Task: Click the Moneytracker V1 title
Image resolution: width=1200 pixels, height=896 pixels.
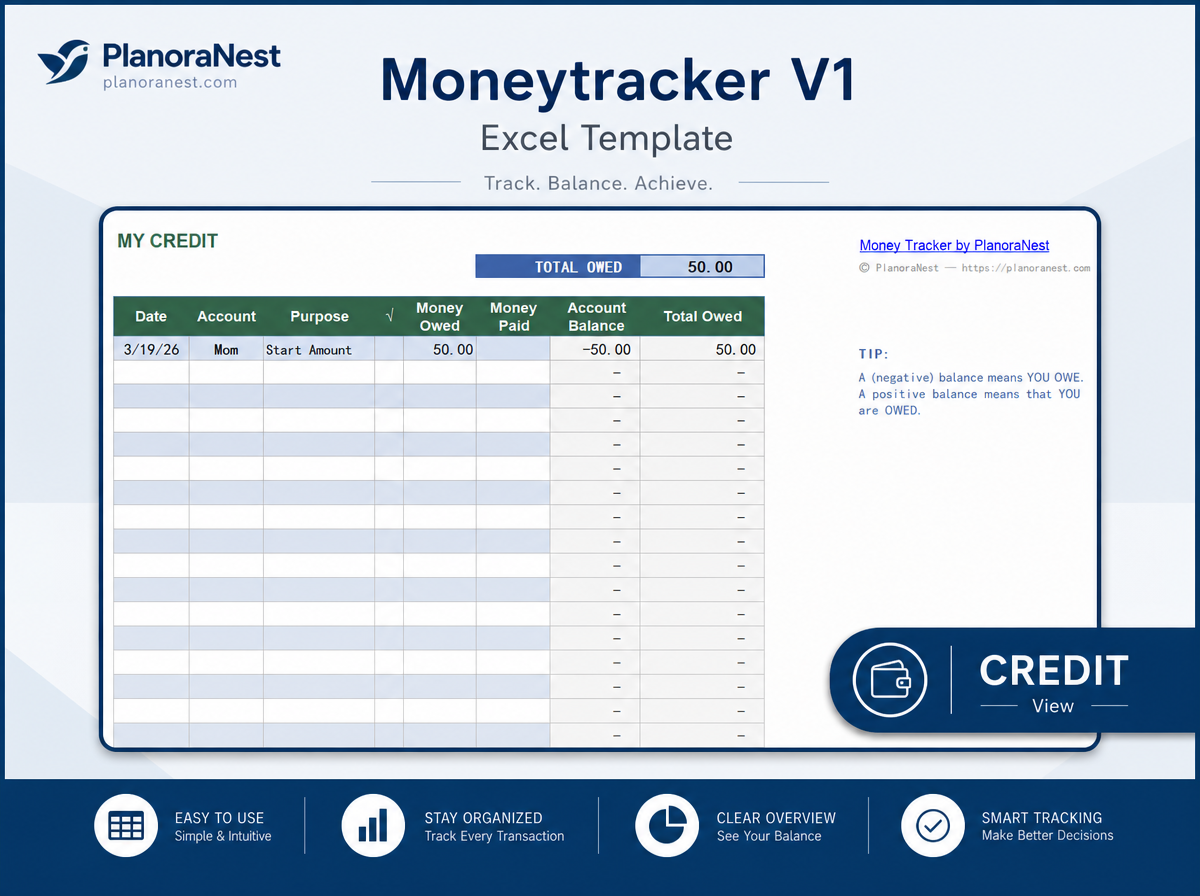Action: point(619,81)
